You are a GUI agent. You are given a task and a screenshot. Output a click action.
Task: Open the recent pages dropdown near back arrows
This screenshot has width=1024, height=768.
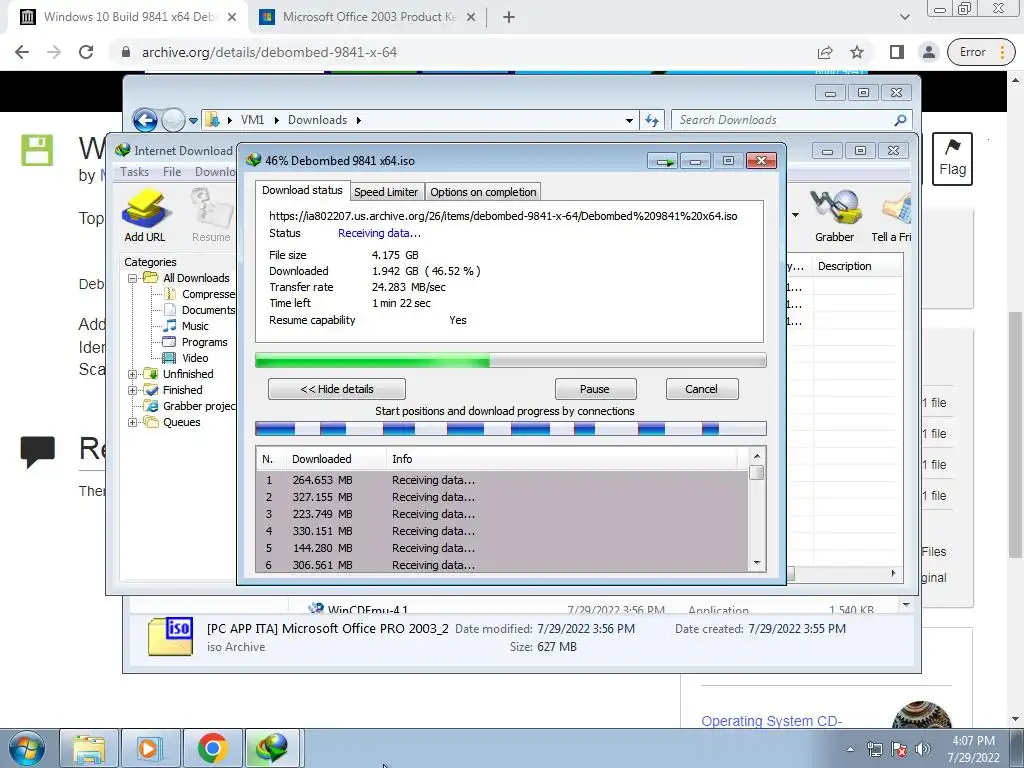193,120
